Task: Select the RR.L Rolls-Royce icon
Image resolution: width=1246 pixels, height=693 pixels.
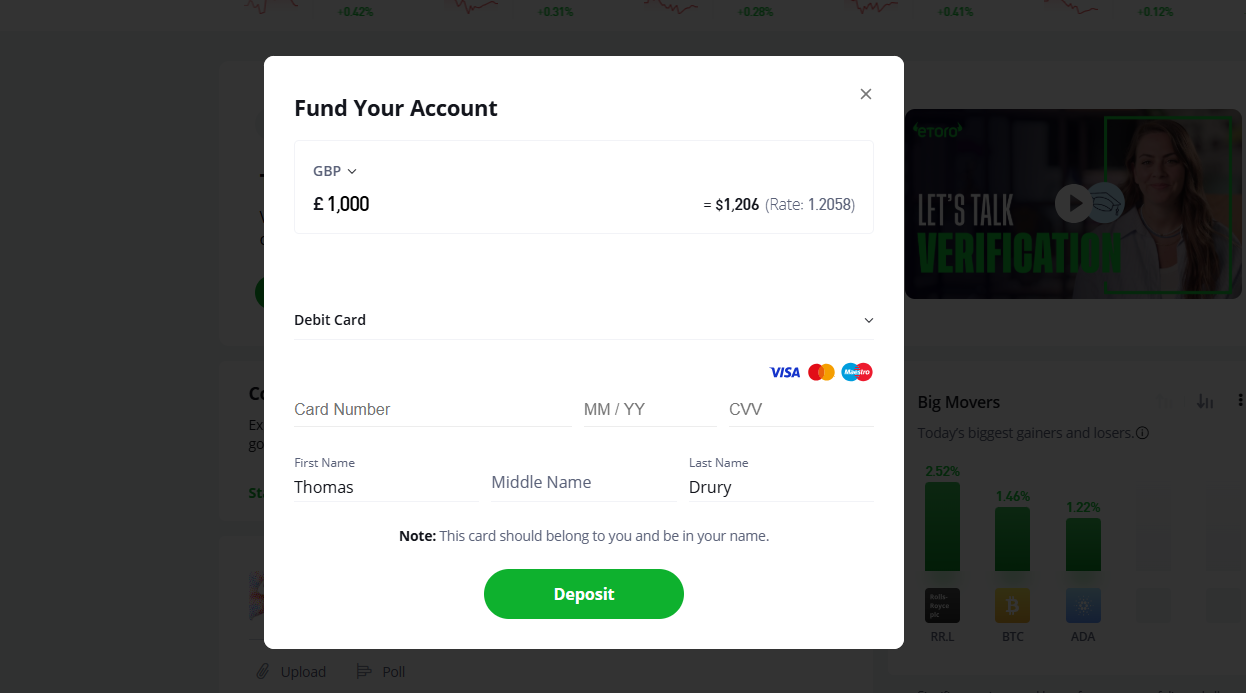Action: [x=942, y=605]
